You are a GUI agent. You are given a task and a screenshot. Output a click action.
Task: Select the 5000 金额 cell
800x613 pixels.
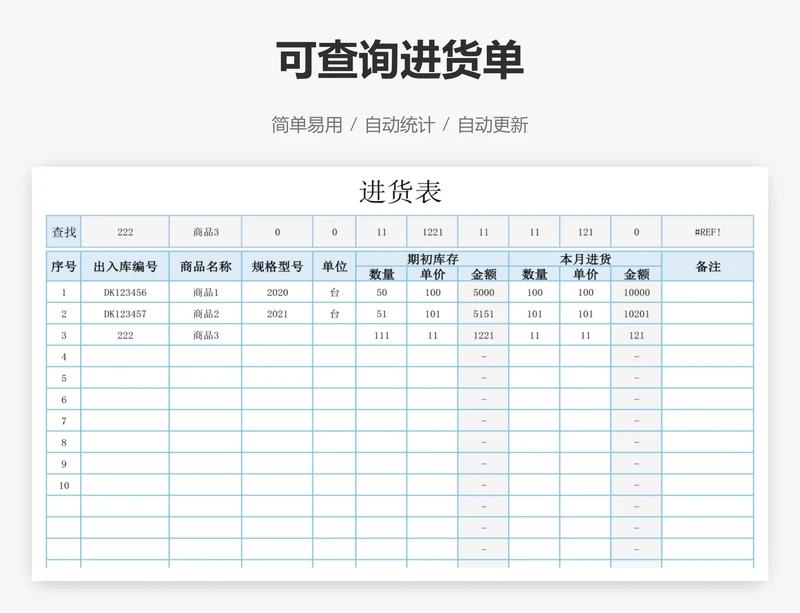pos(483,292)
